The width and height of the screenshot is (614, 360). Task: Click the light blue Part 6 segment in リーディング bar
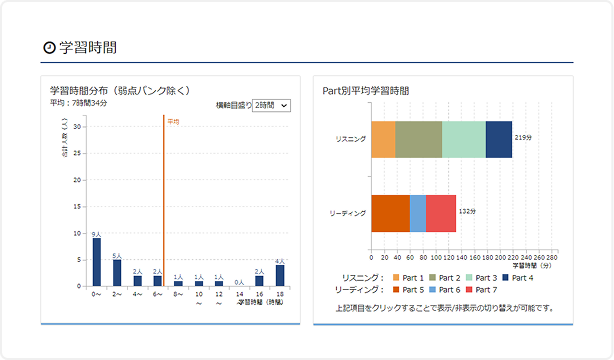418,213
